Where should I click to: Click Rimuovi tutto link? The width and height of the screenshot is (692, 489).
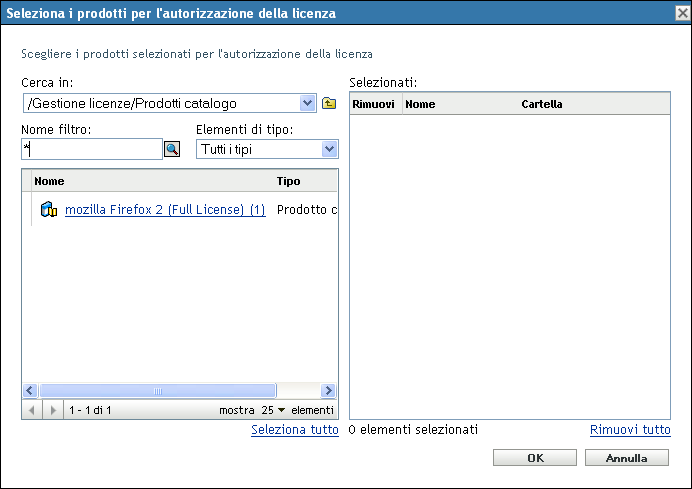click(x=630, y=429)
